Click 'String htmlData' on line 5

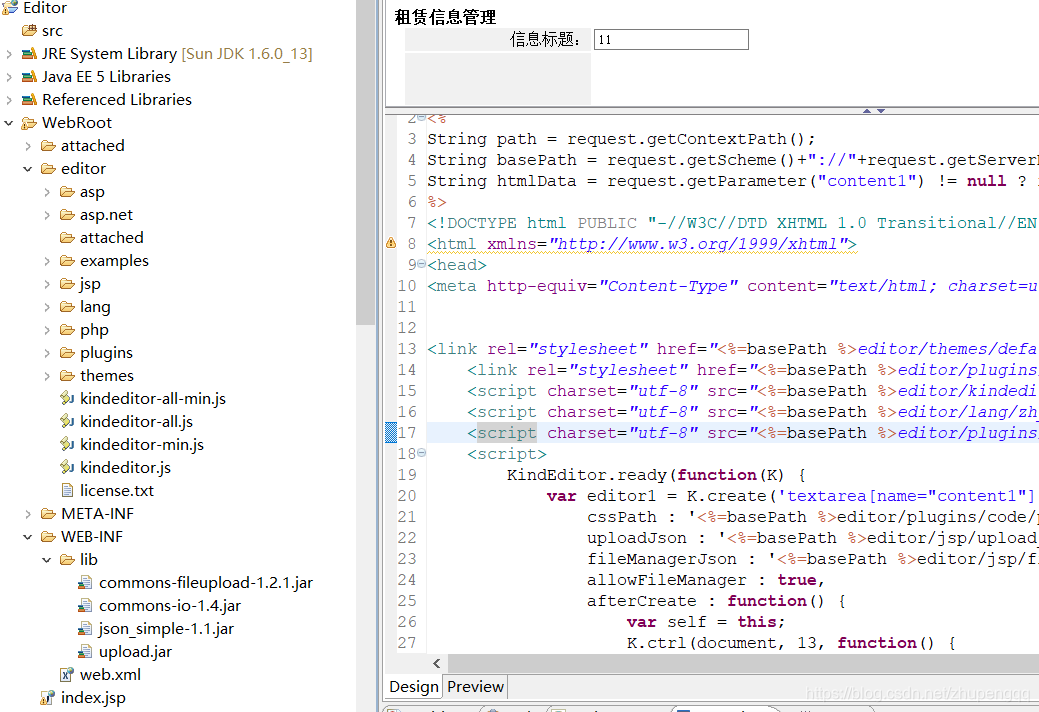(x=502, y=181)
